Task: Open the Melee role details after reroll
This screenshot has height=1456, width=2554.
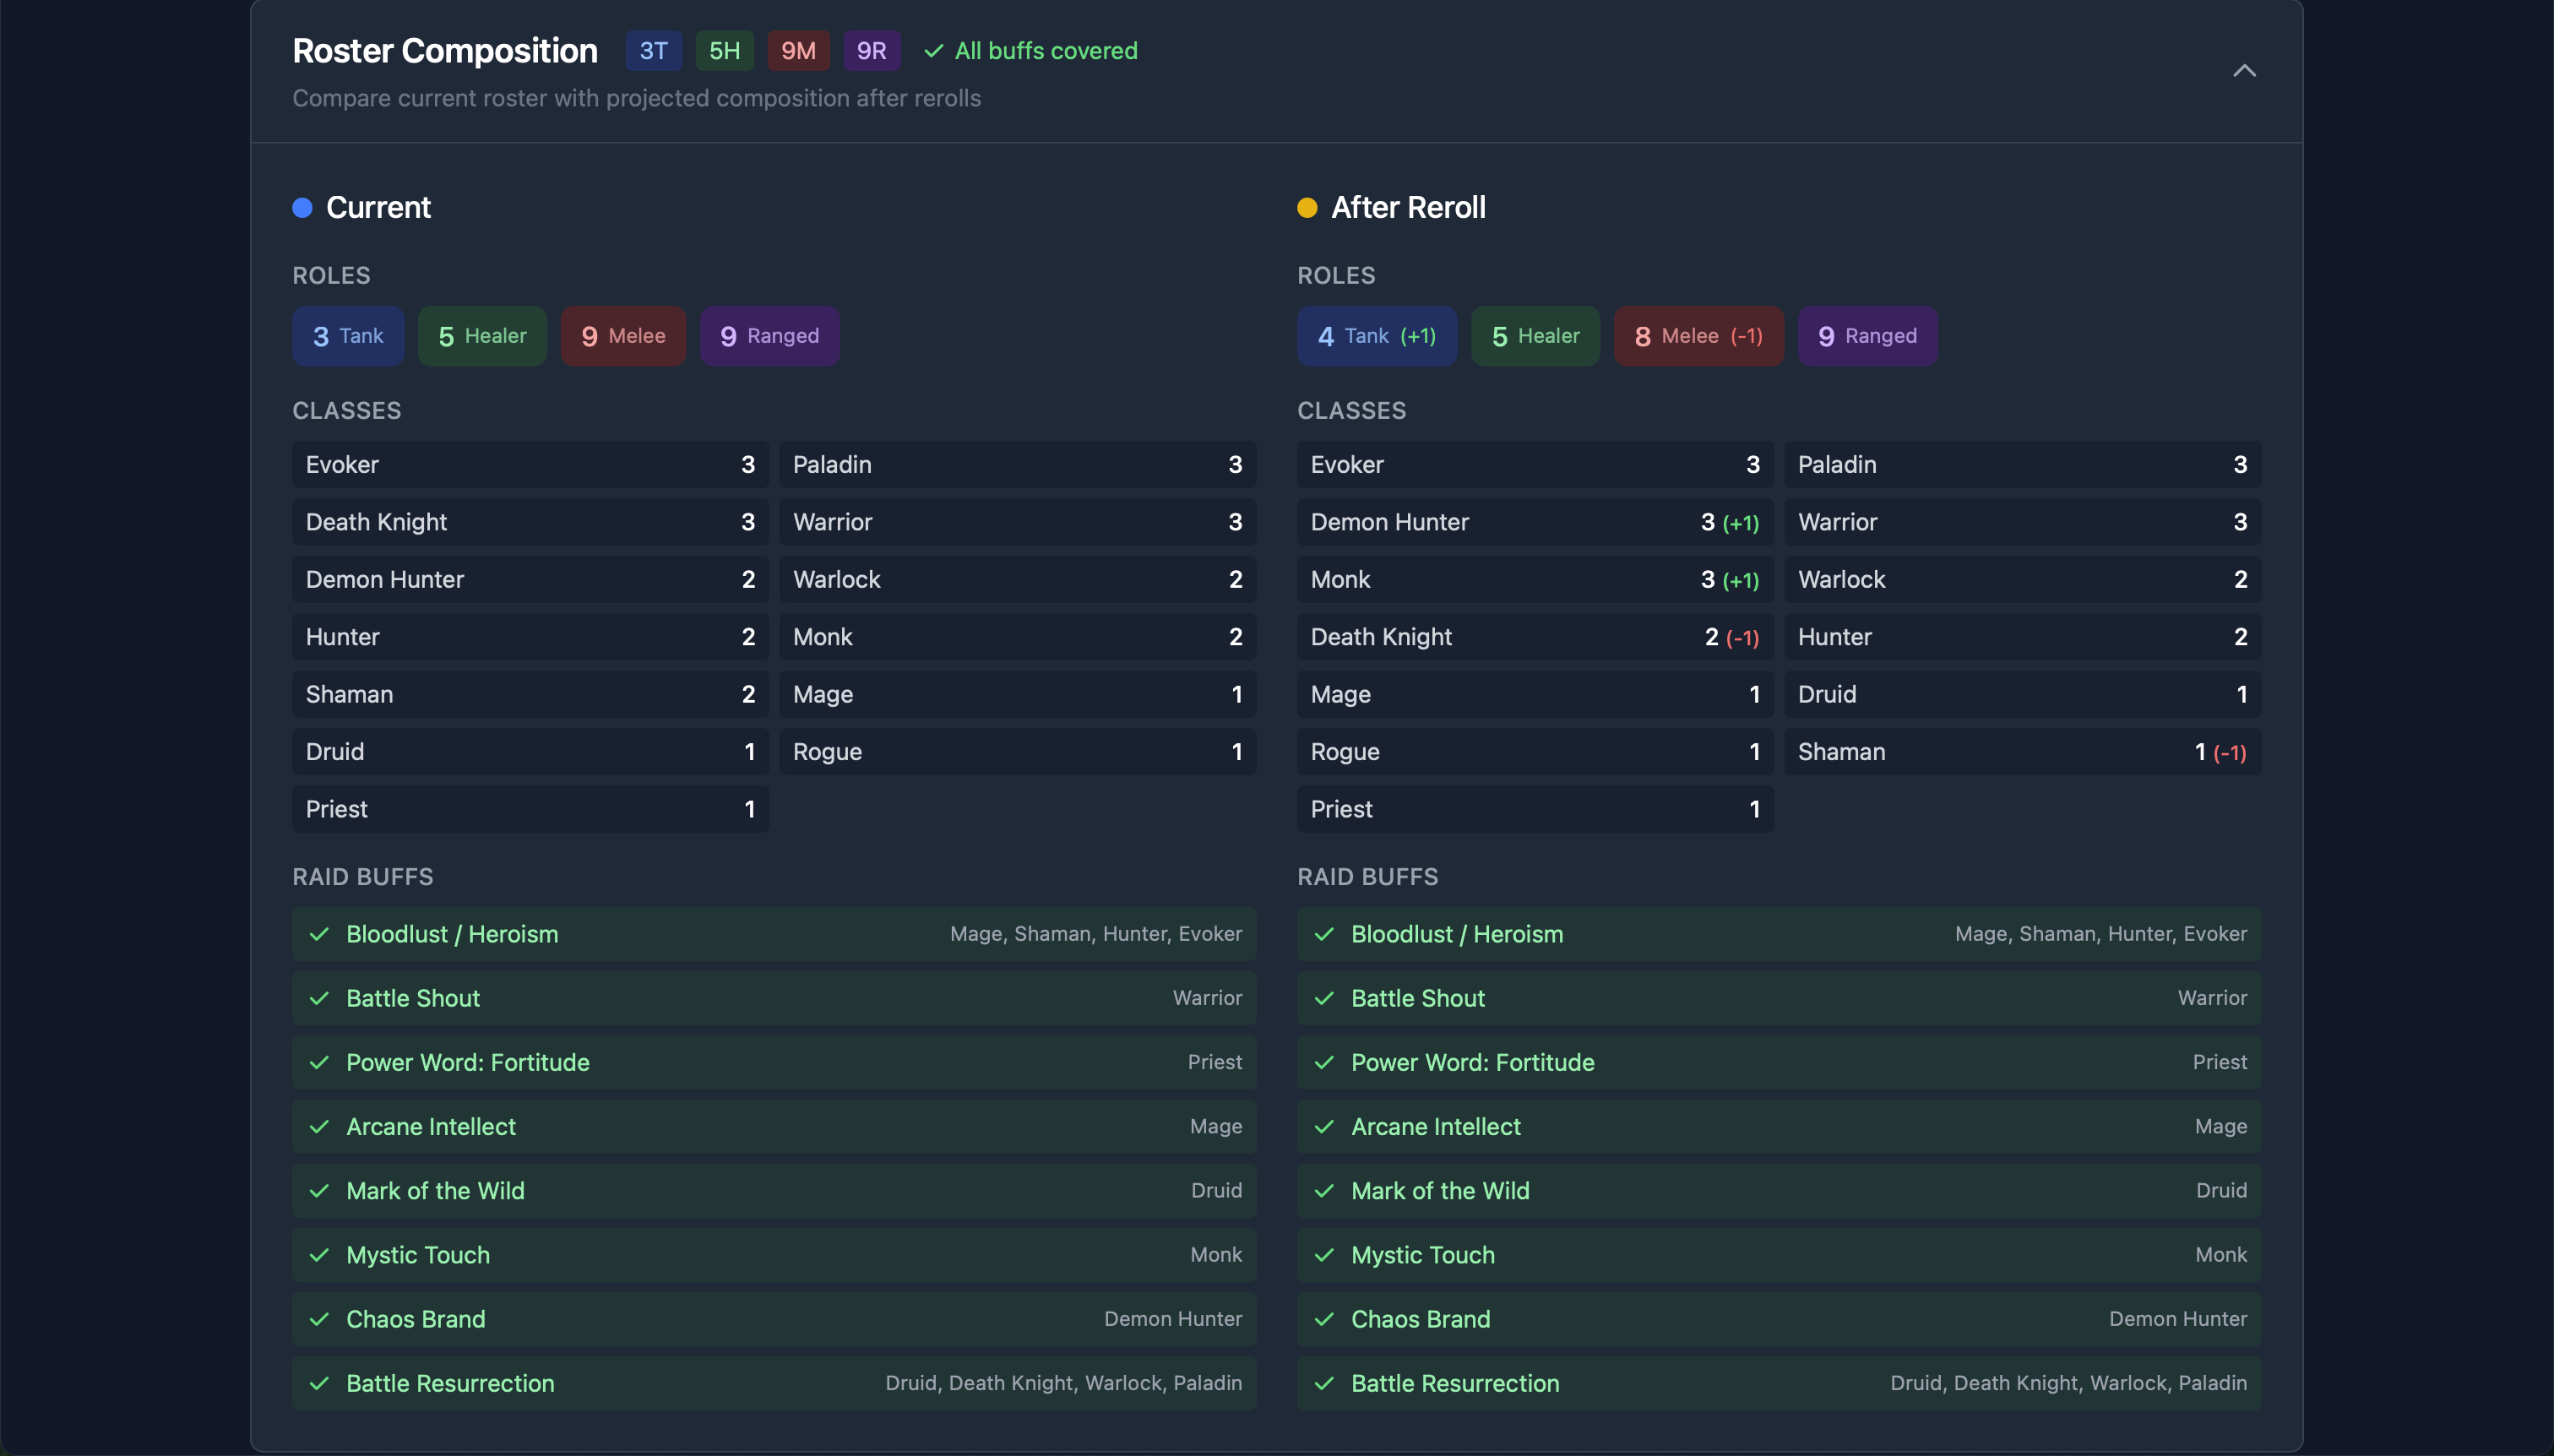Action: pos(1697,336)
